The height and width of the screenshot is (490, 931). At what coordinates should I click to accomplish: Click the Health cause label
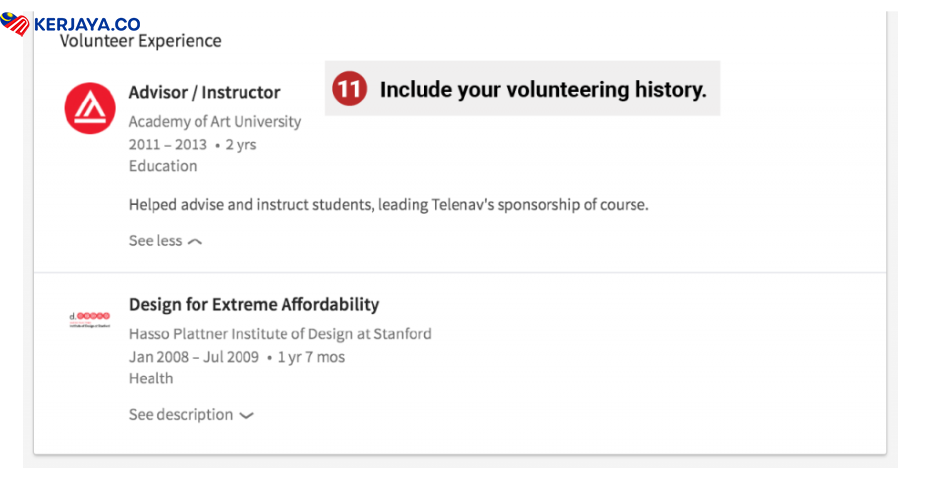tap(151, 378)
